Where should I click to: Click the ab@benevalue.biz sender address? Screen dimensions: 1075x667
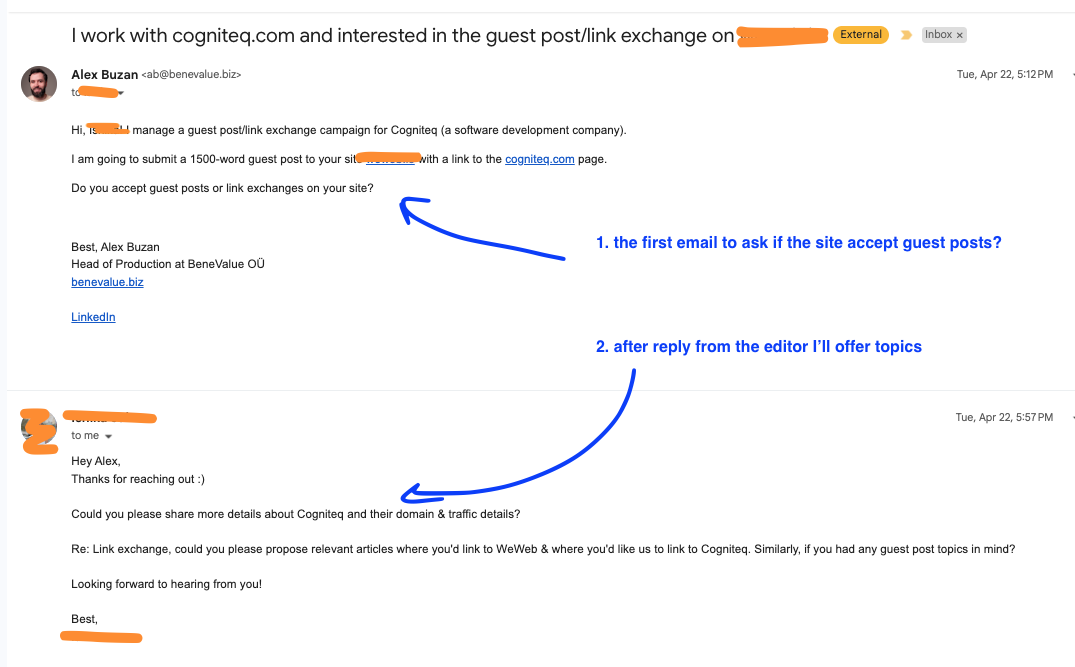coord(191,75)
